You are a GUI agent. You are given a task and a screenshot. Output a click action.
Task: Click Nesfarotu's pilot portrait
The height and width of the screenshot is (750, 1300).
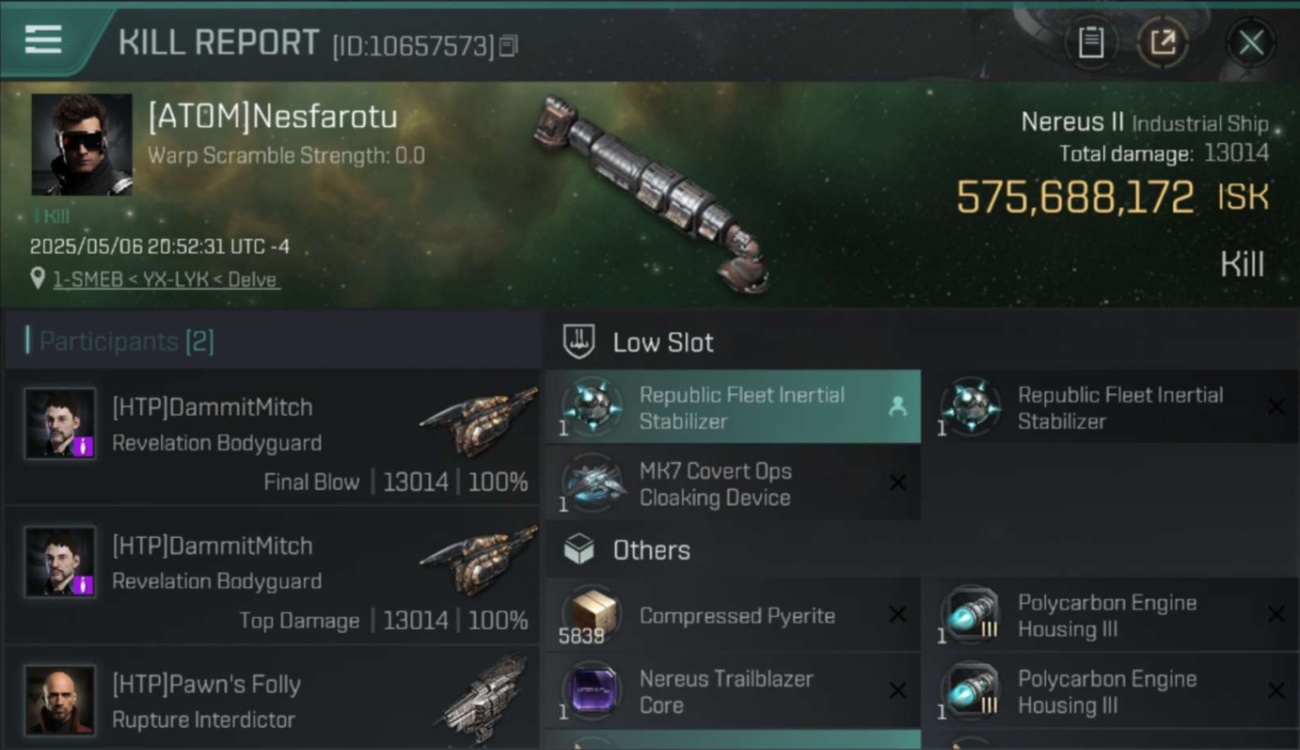pyautogui.click(x=82, y=145)
